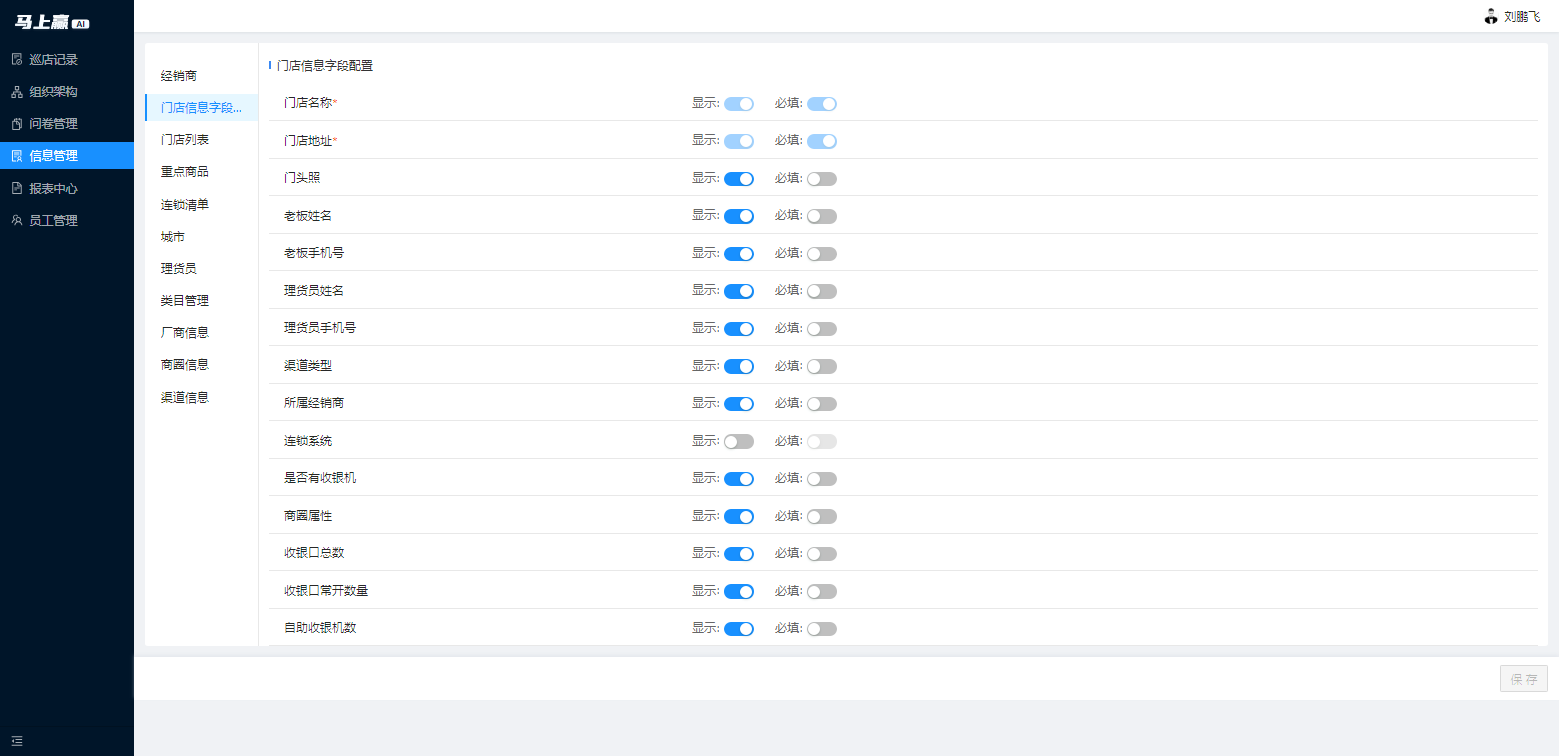
Task: Enable 显示 switch for 连锁系统
Action: pyautogui.click(x=739, y=441)
